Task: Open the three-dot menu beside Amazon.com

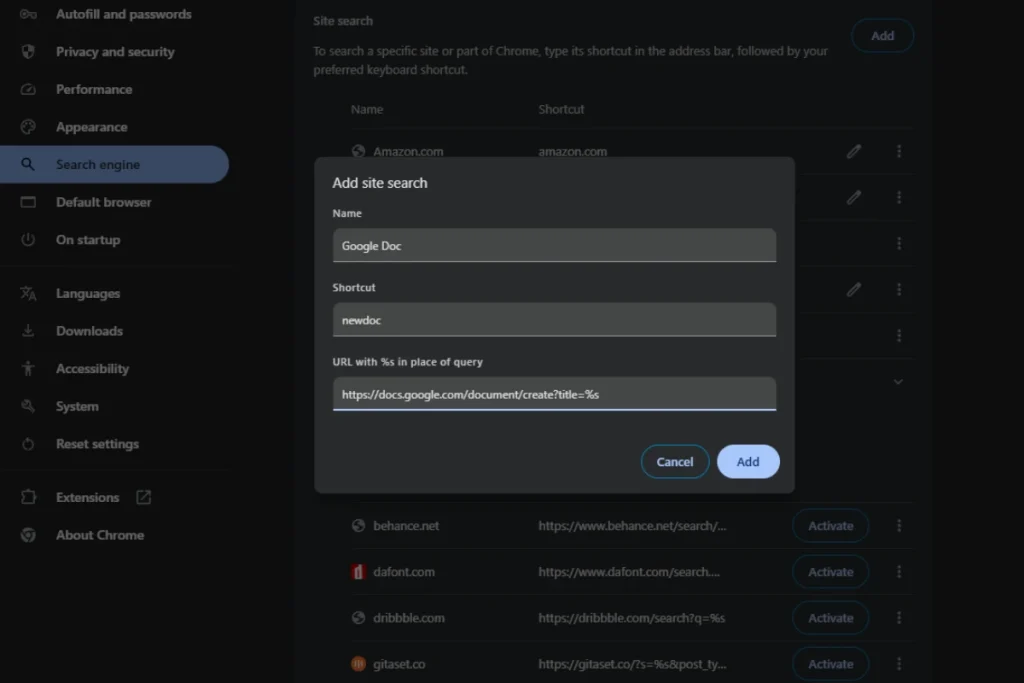Action: 898,151
